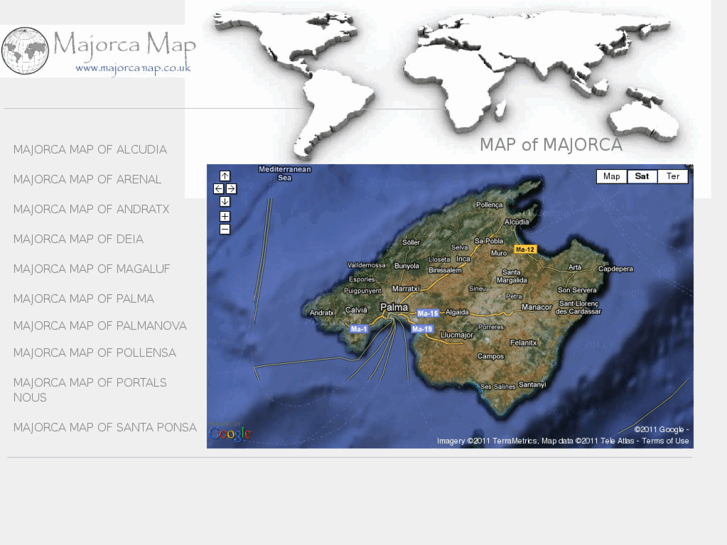727x545 pixels.
Task: Click the Andratx label on the map
Action: (322, 313)
